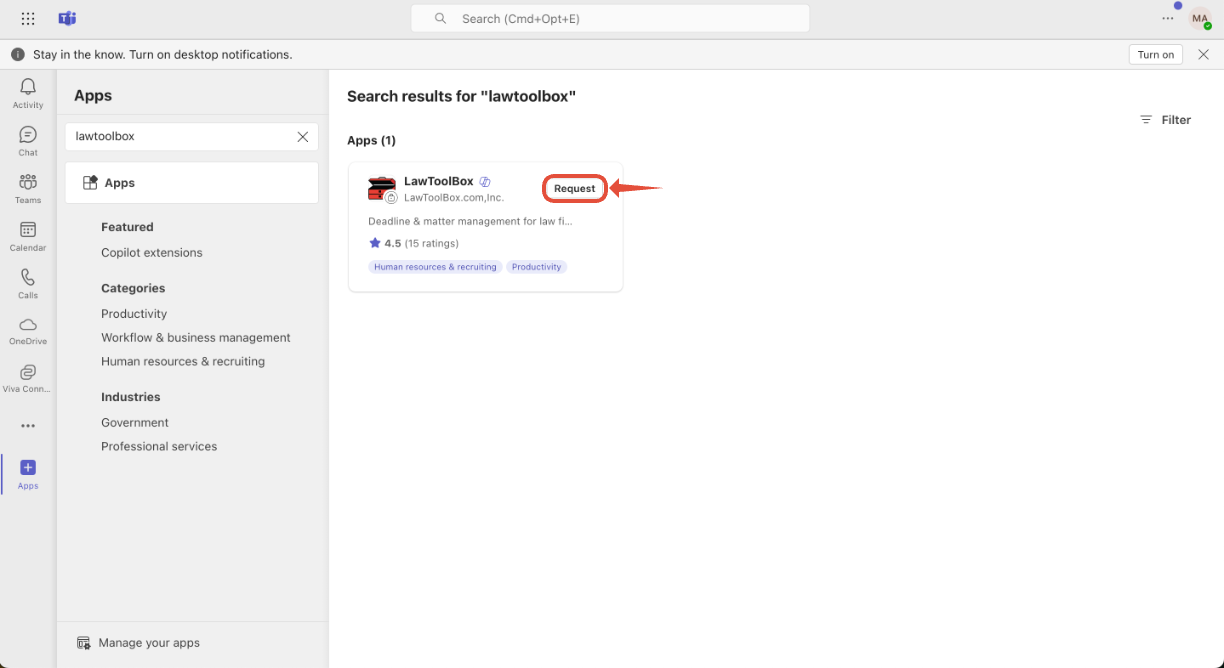Browse the Government industry
This screenshot has width=1224, height=668.
point(135,423)
